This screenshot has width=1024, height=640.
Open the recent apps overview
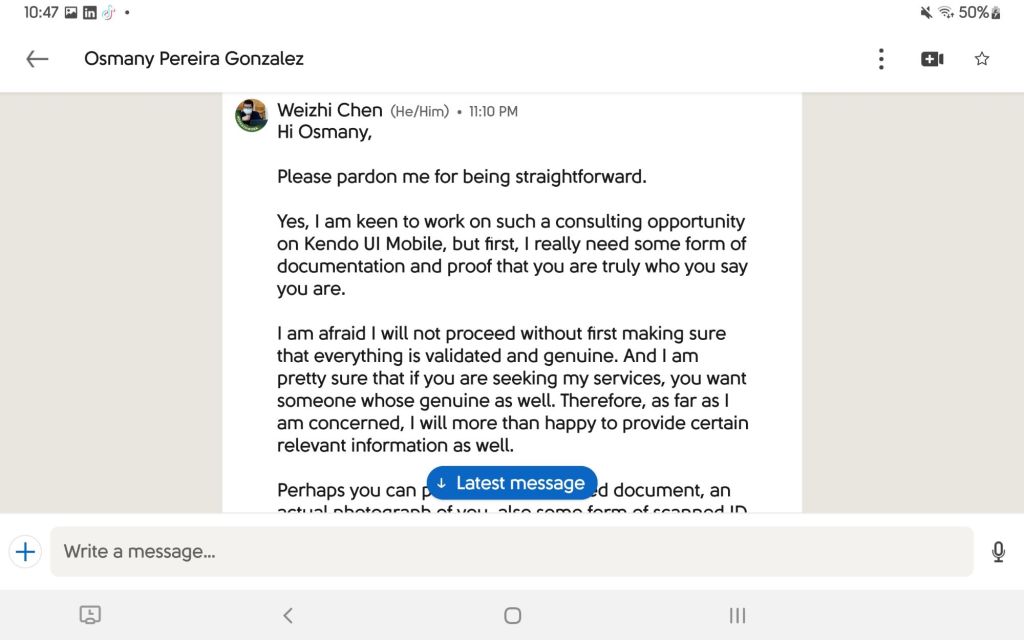point(737,616)
